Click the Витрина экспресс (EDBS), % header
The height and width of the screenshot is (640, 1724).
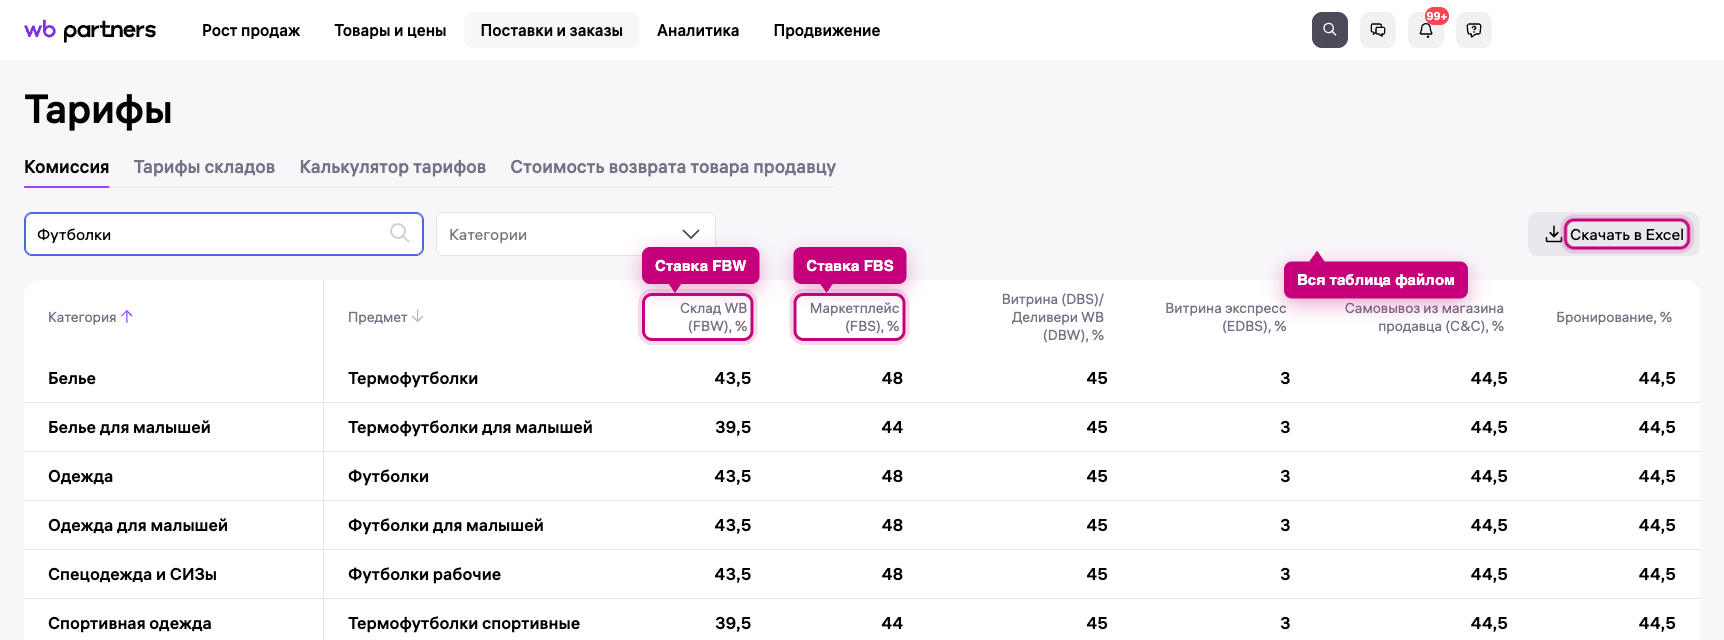coord(1225,317)
